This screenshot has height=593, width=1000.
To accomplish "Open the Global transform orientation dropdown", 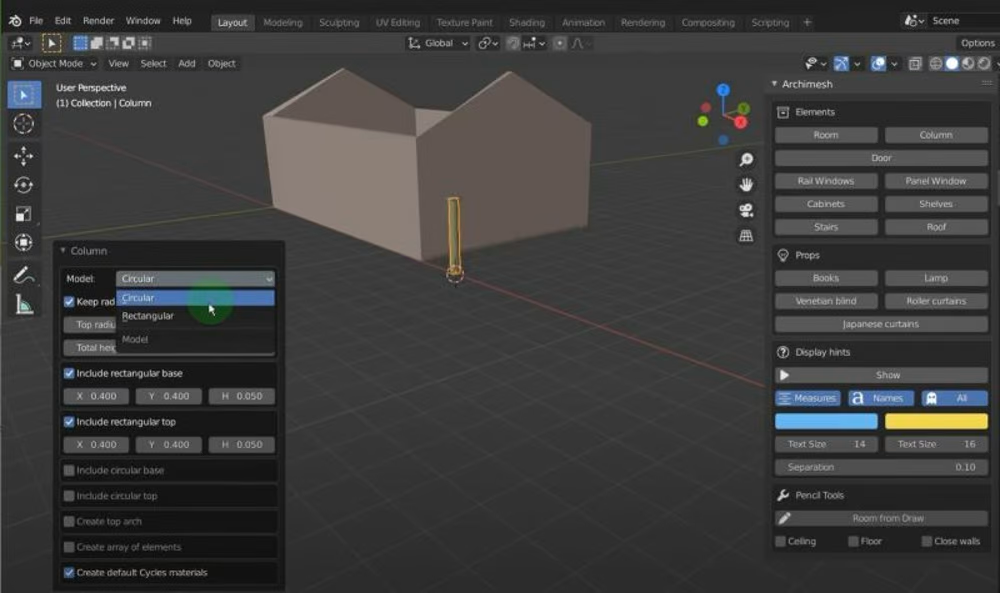I will (437, 42).
